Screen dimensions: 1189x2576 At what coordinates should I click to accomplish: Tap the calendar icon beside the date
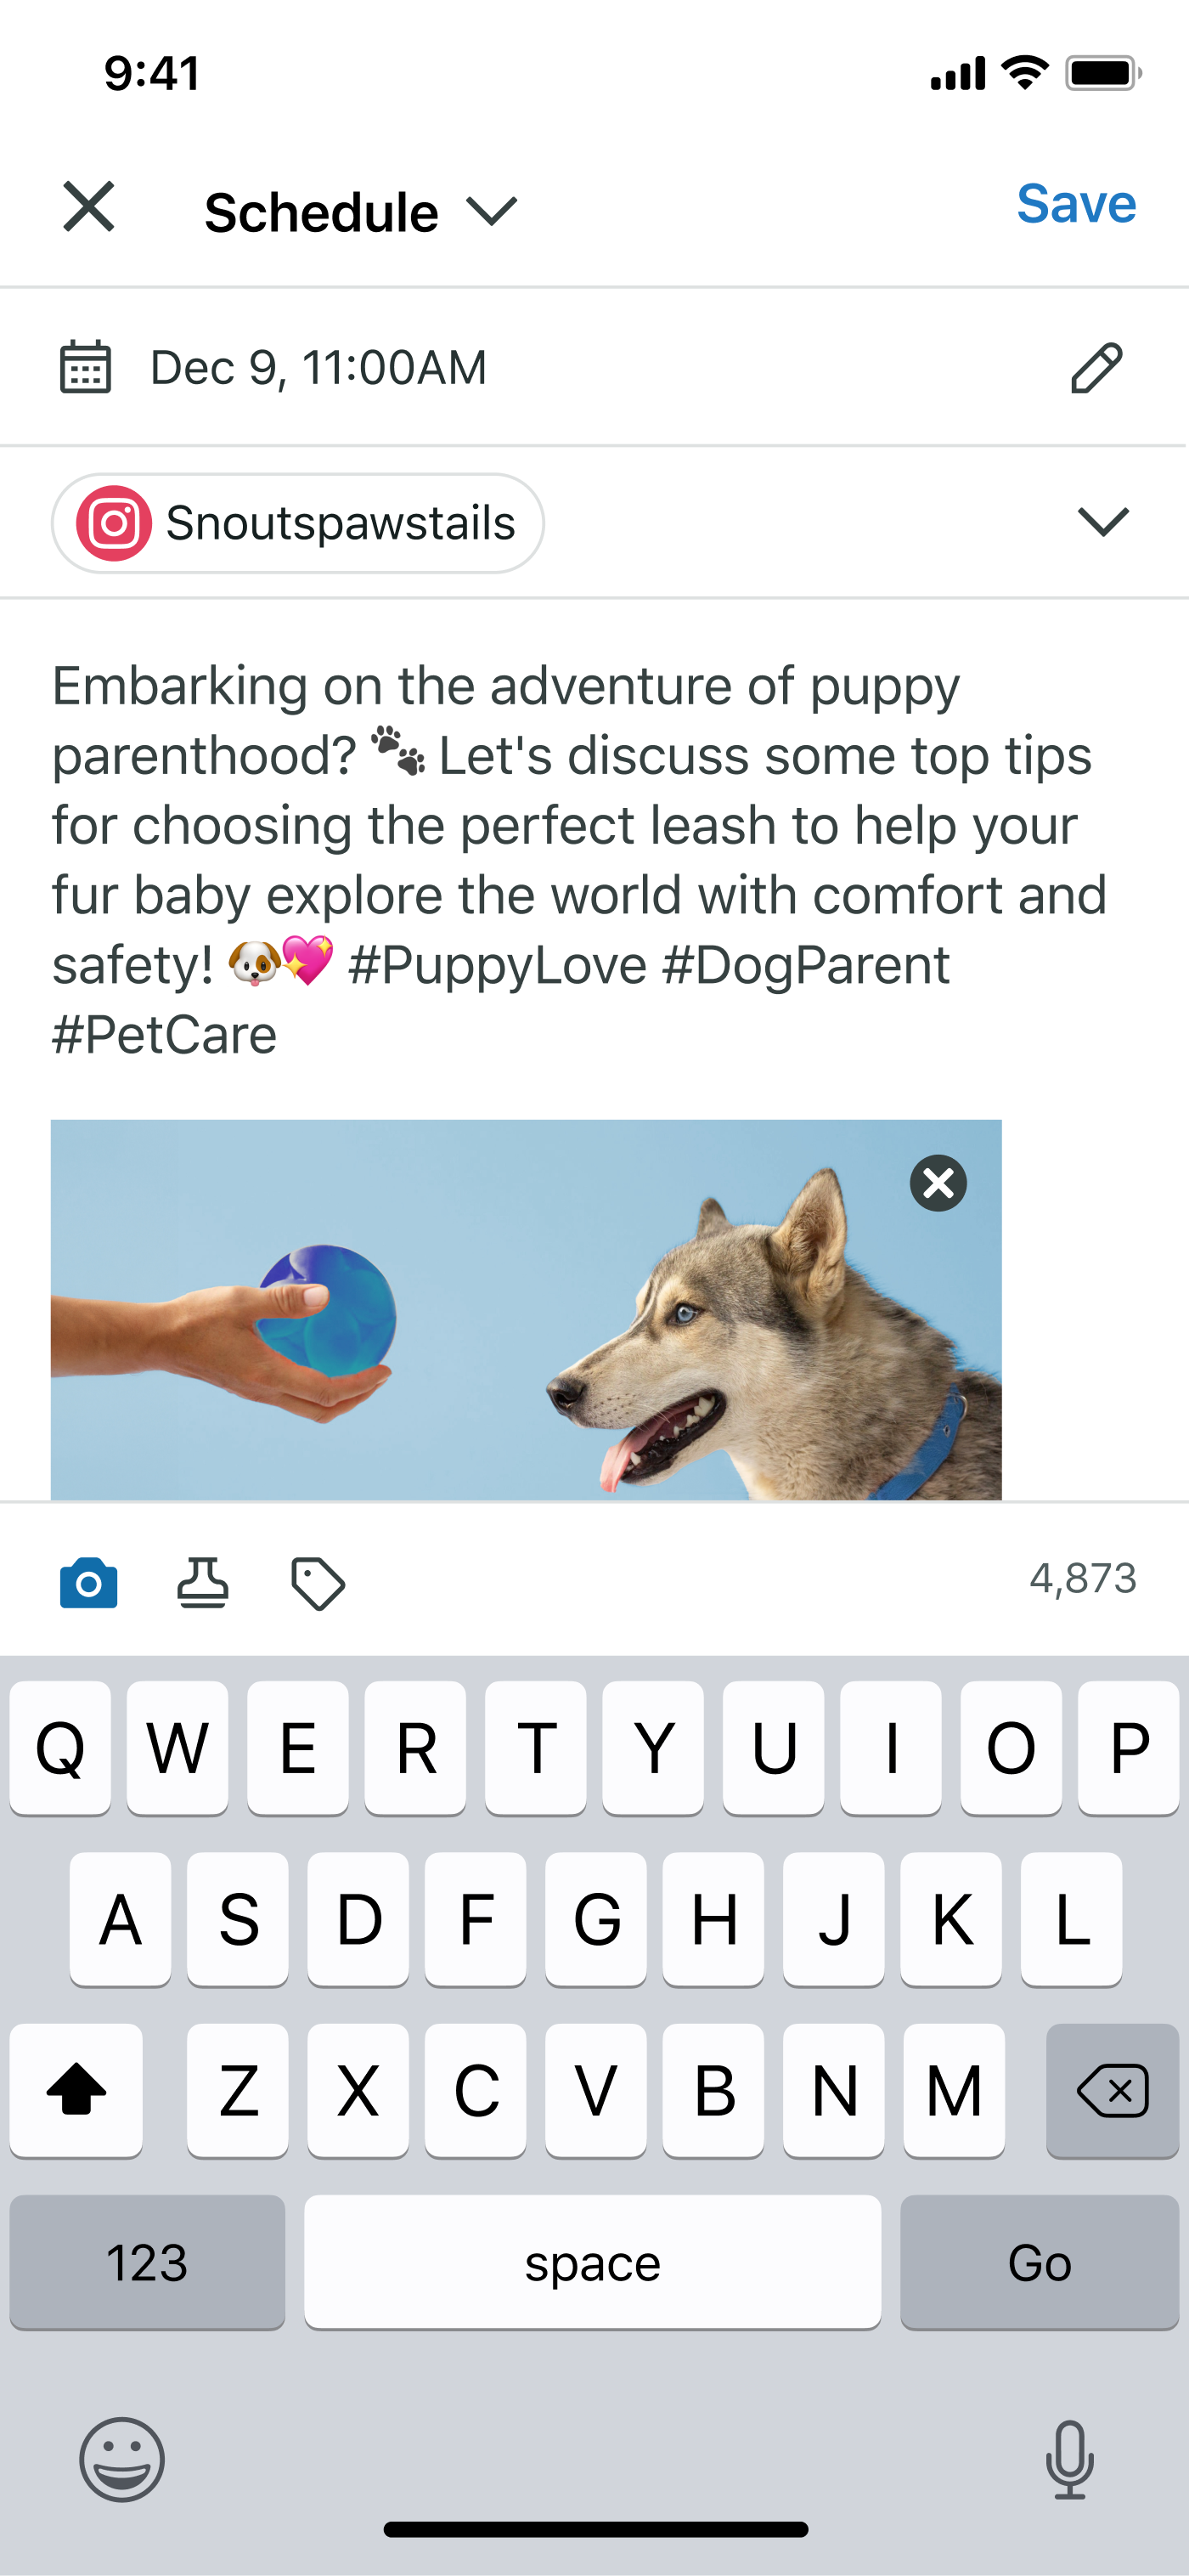click(x=86, y=367)
